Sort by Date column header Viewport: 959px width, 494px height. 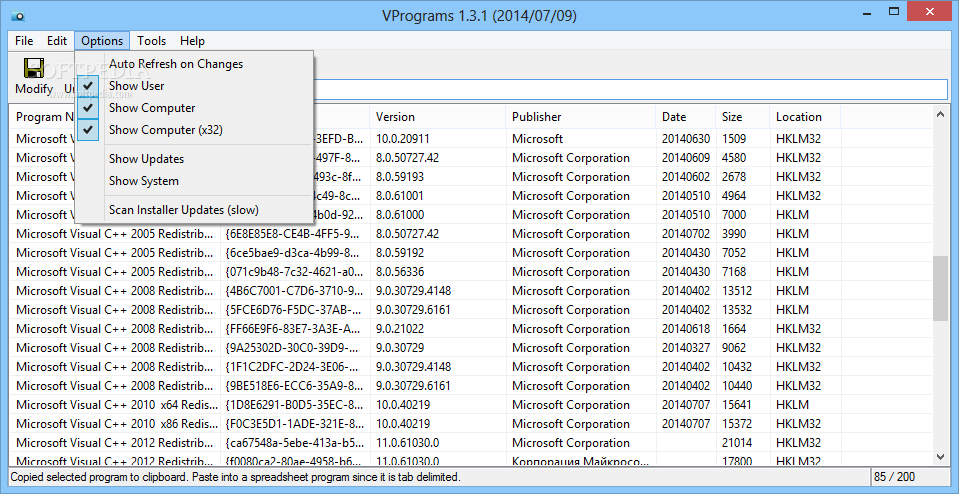point(686,117)
